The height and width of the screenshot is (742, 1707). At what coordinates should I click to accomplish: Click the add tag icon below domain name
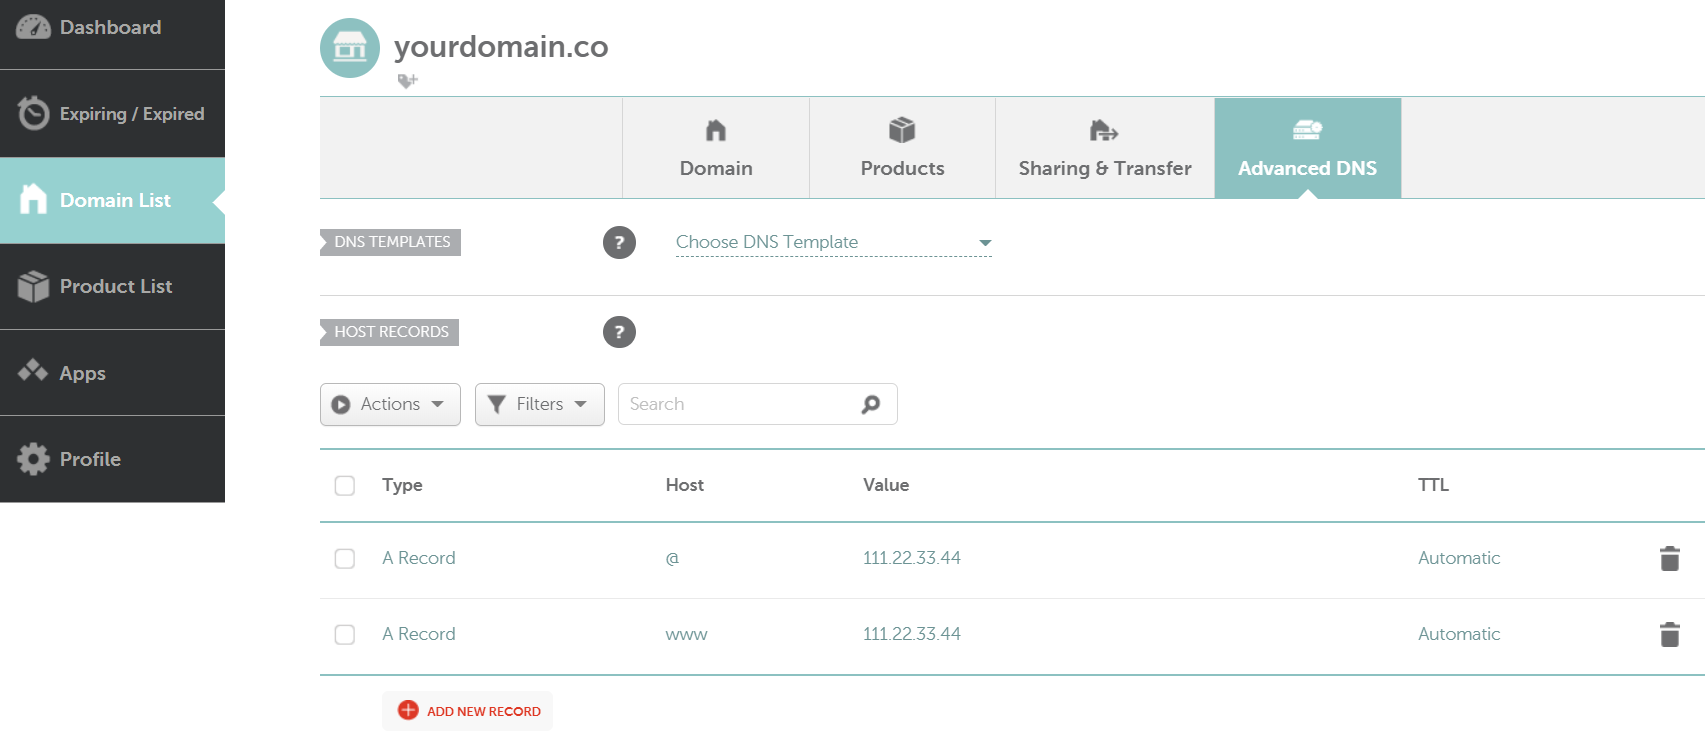[407, 81]
